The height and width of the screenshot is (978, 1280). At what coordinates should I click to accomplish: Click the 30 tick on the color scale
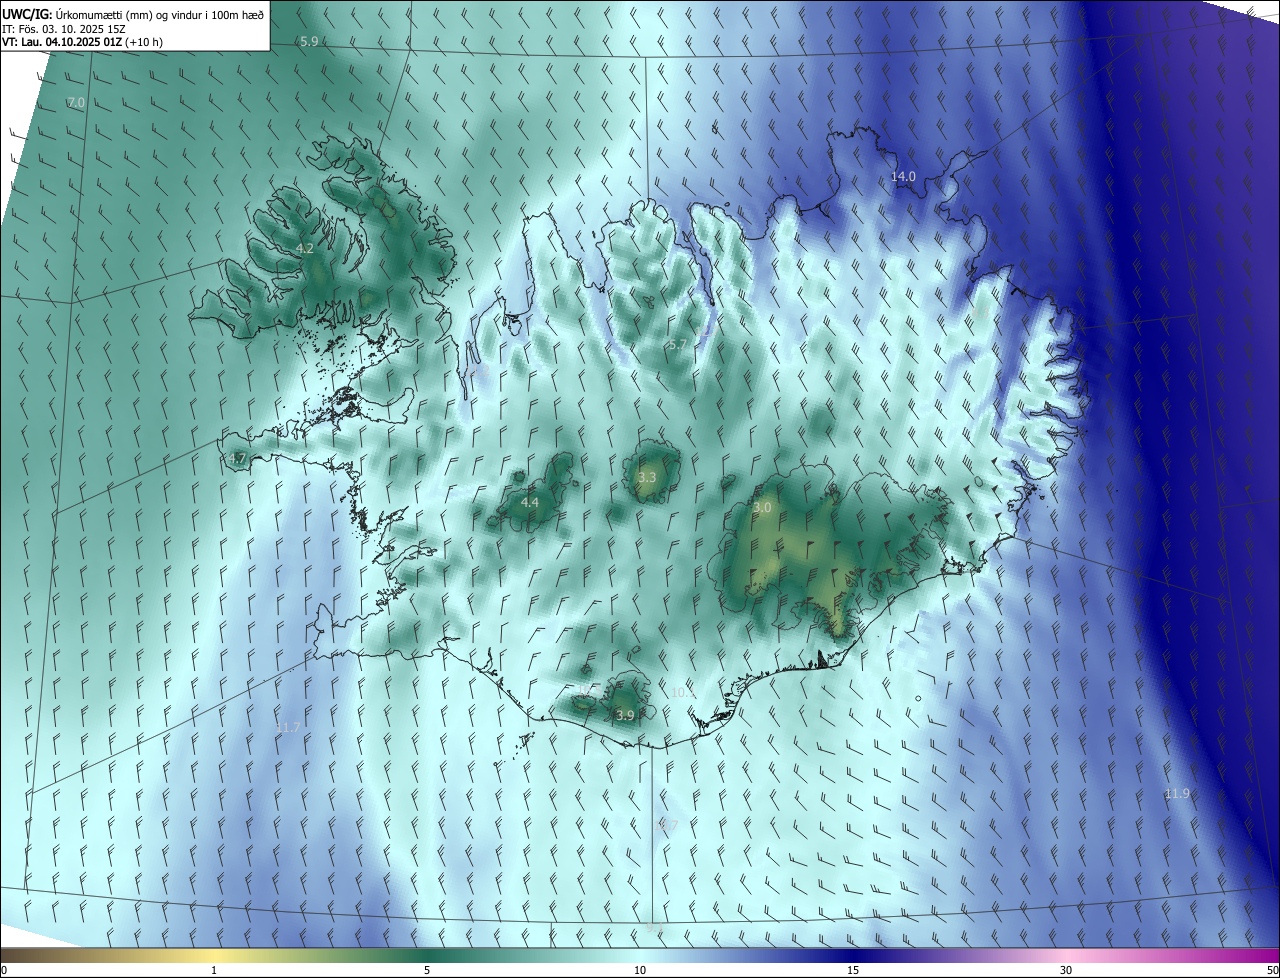1066,970
